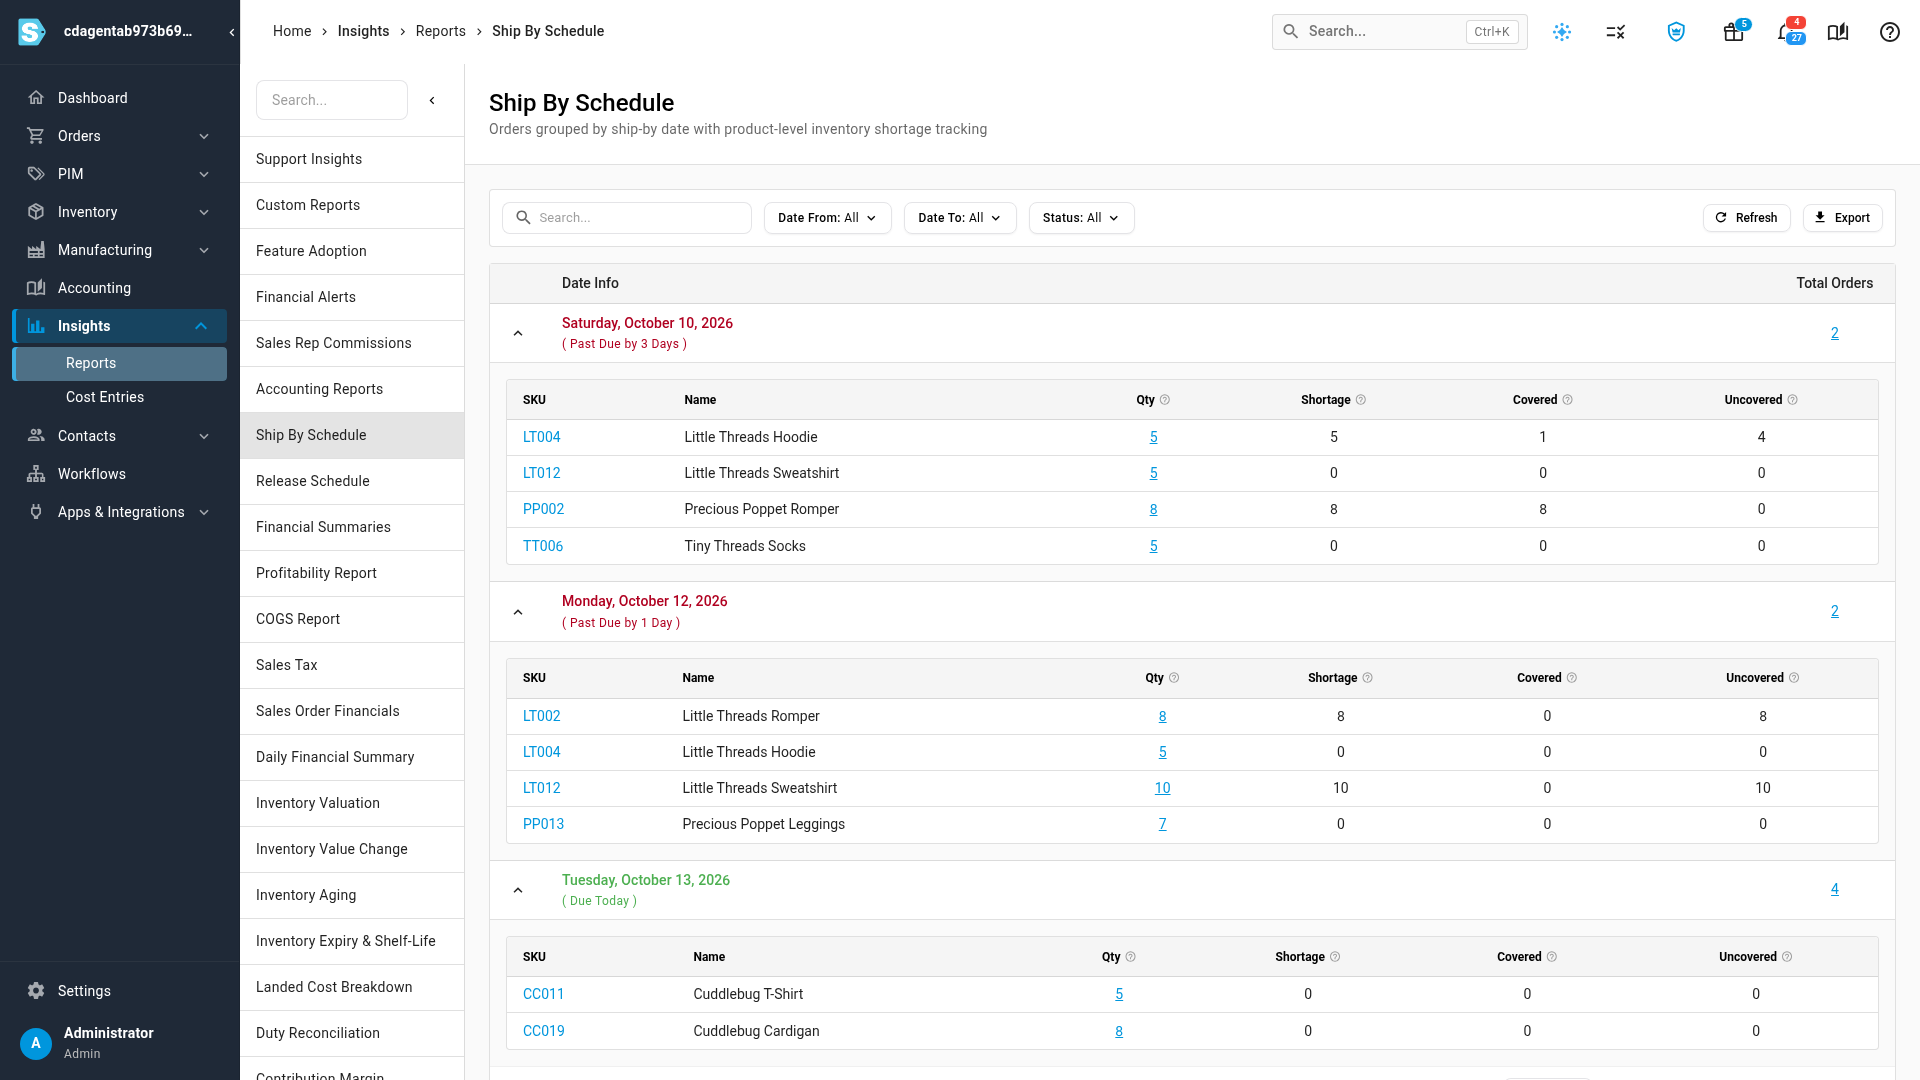Collapse the reports list panel arrow

[432, 100]
